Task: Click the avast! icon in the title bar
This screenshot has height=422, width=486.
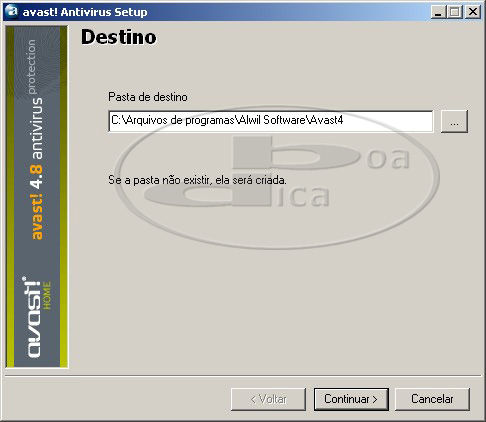Action: coord(12,11)
